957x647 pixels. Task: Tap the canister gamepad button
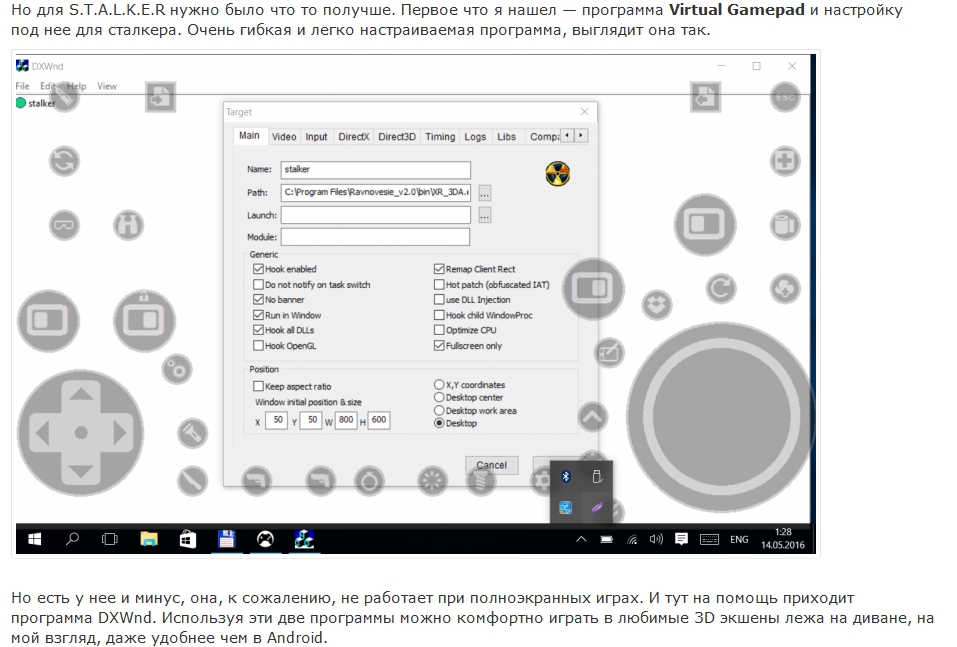tap(784, 225)
